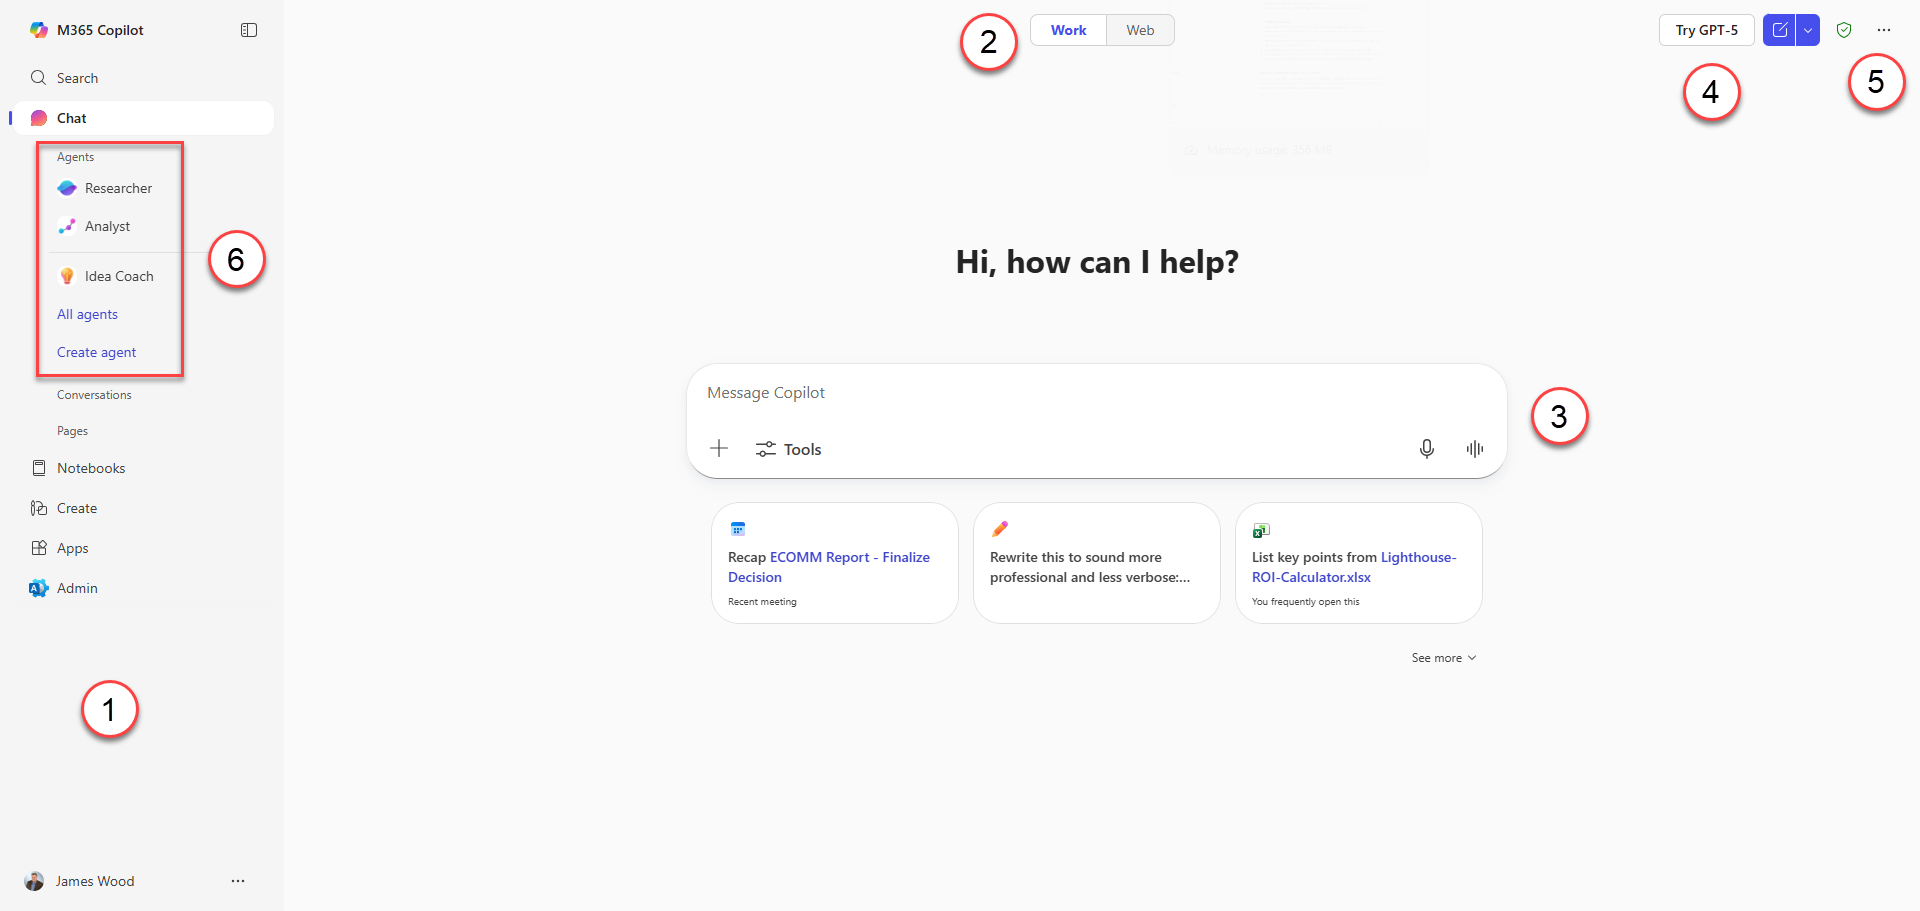Click the microphone dictation icon
Image resolution: width=1920 pixels, height=911 pixels.
point(1427,449)
